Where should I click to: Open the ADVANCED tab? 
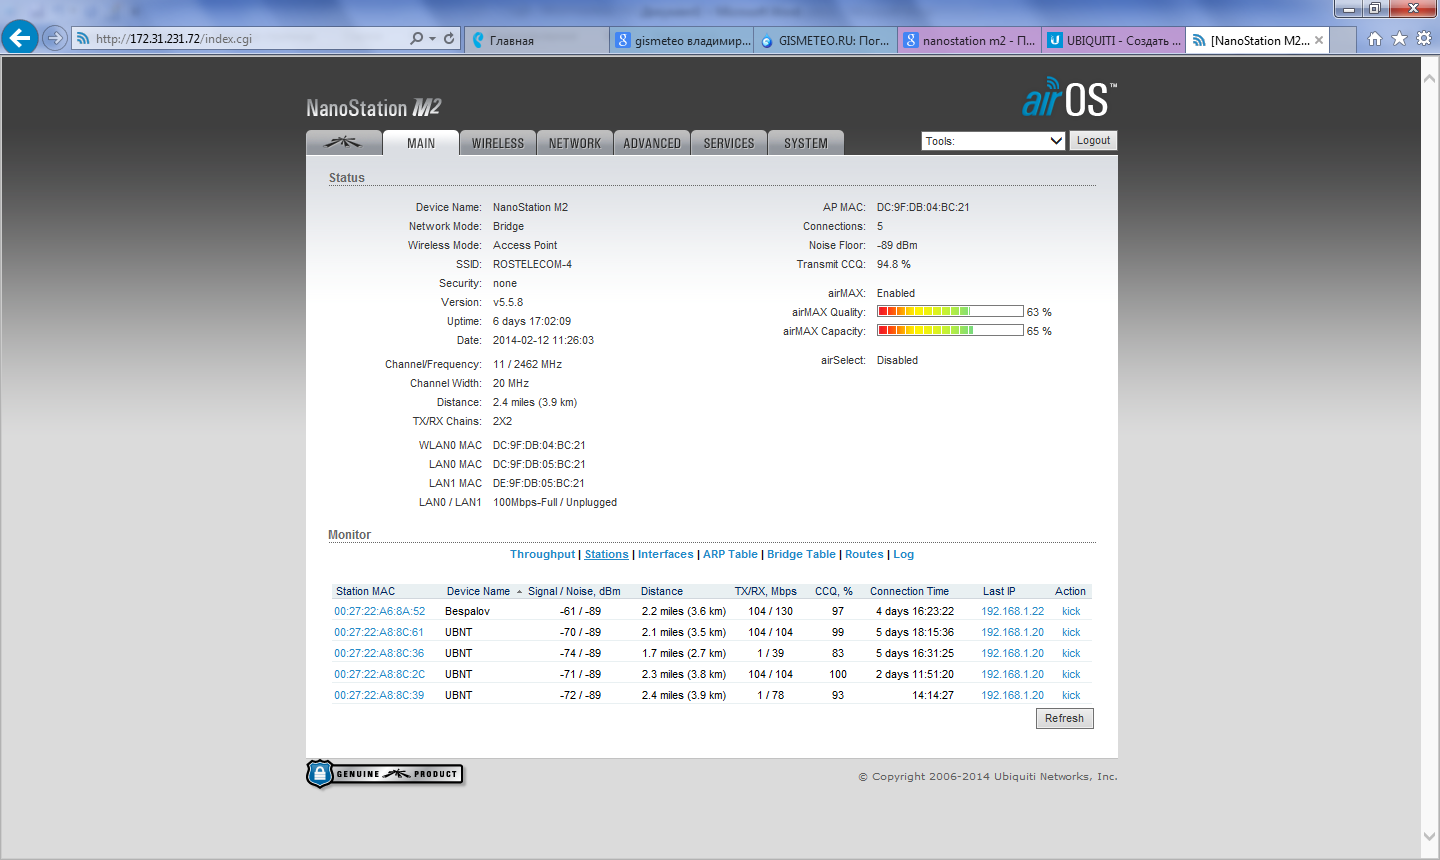[652, 143]
